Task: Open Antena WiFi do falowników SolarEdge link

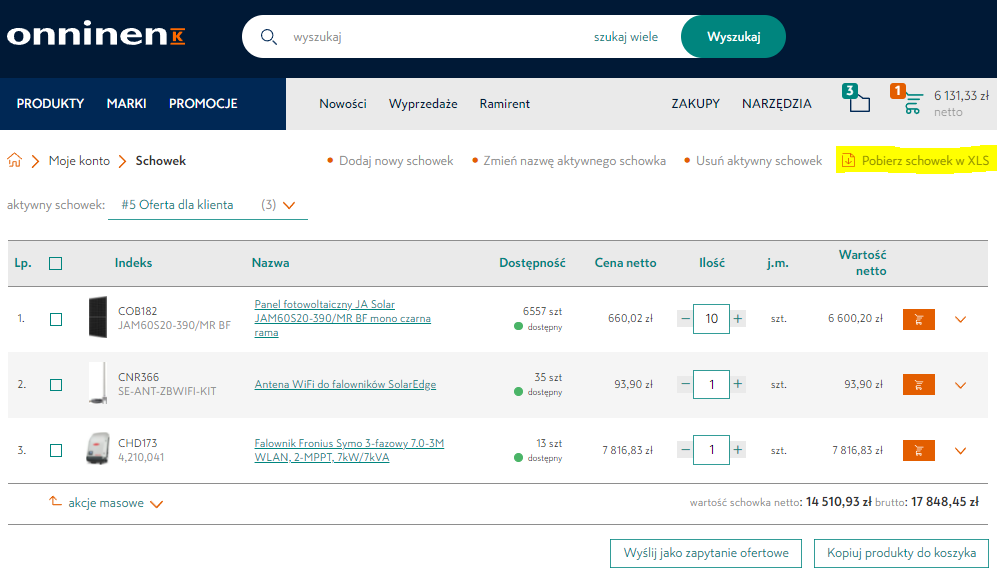Action: [345, 384]
